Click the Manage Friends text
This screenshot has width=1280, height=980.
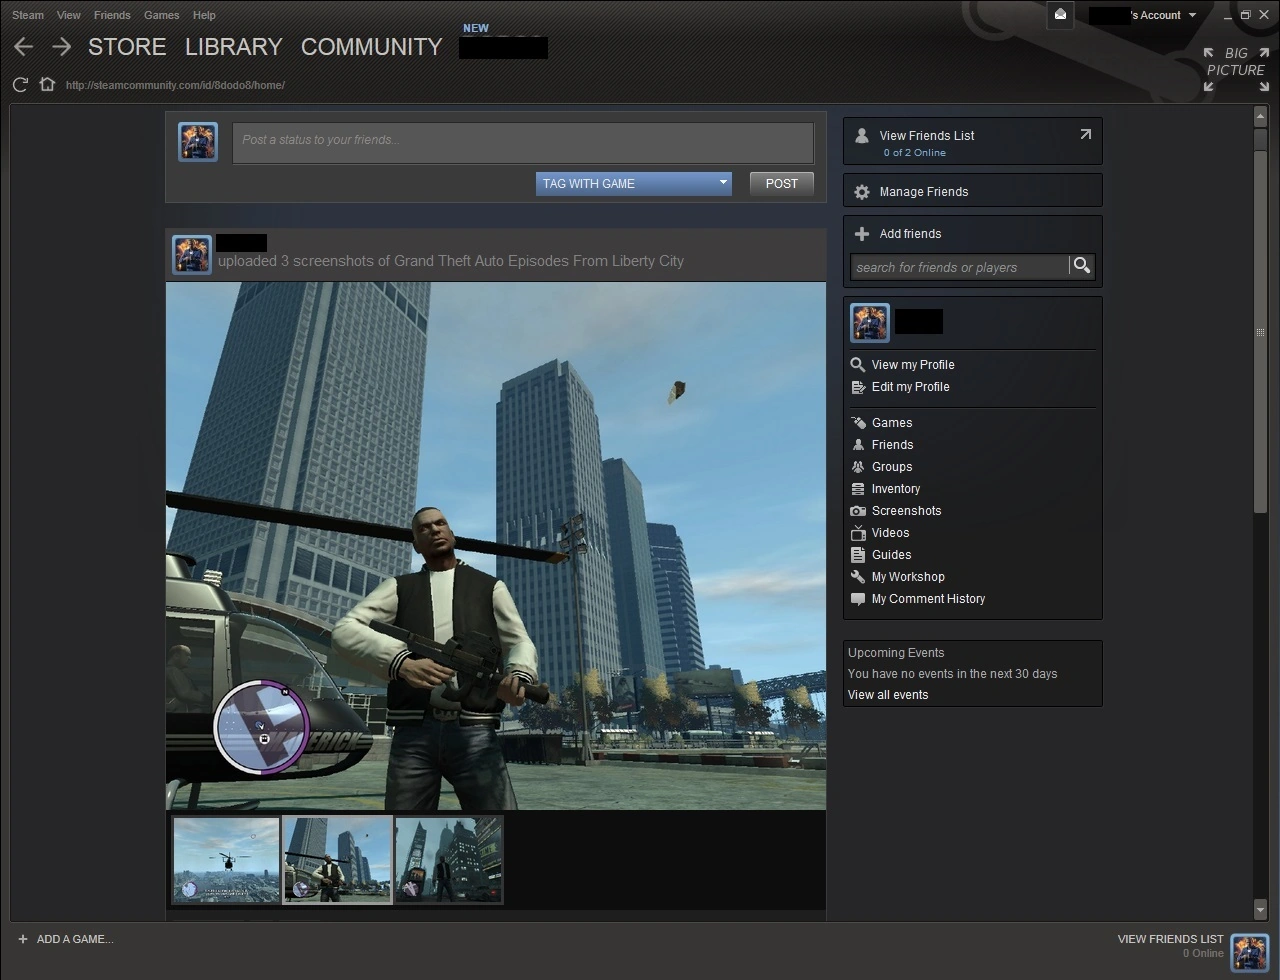[x=924, y=192]
